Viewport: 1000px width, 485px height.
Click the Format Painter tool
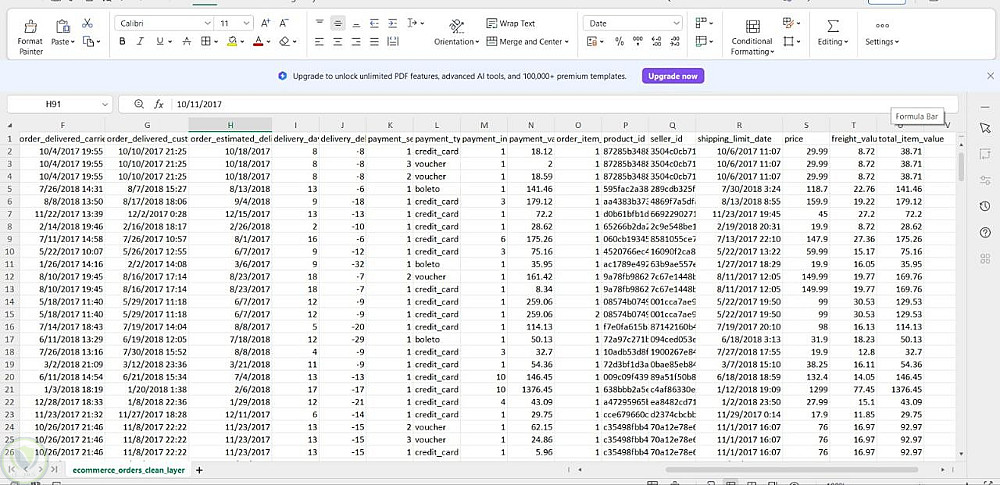click(x=30, y=37)
